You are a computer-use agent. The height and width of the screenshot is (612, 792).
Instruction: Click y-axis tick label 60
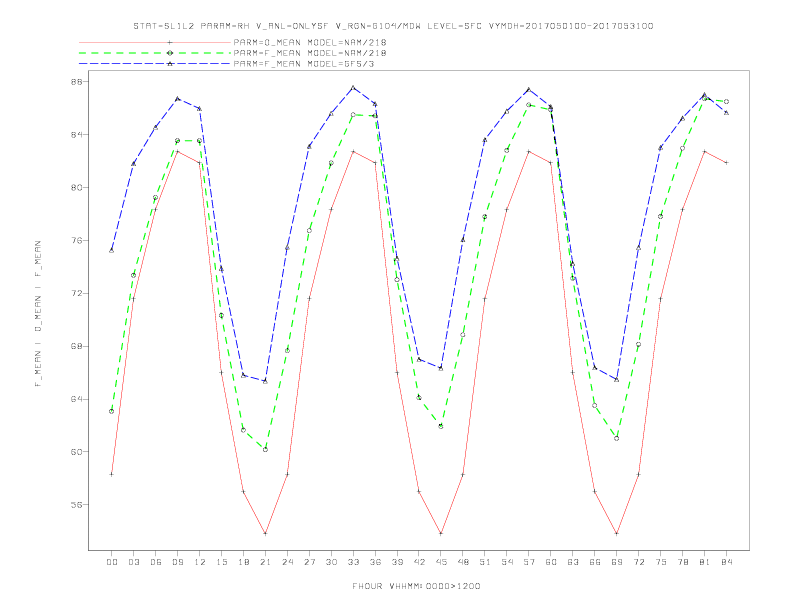point(76,452)
